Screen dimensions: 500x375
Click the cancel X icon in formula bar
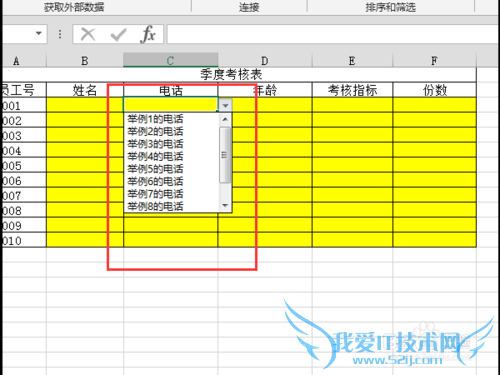[88, 34]
